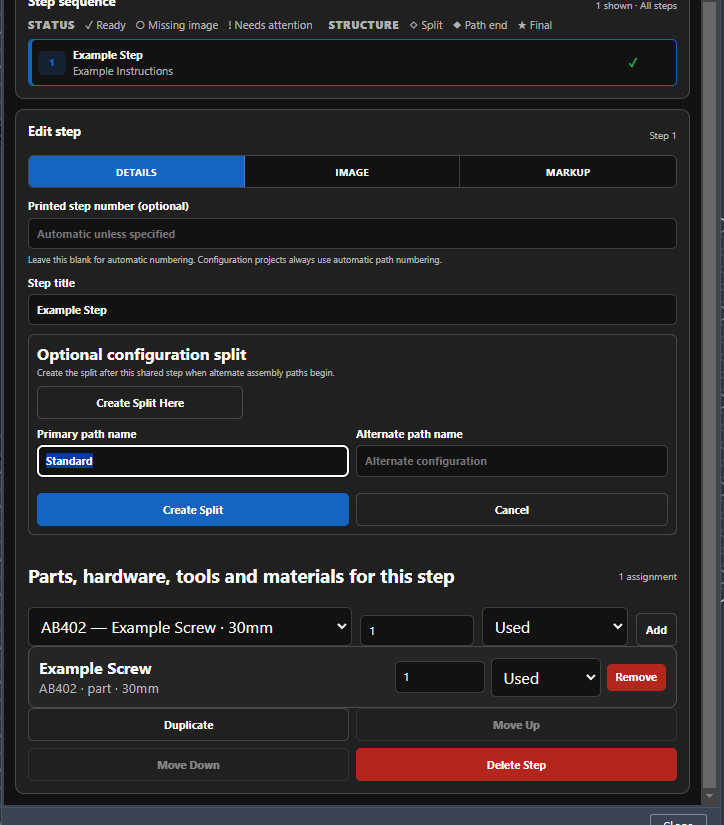Focus the Primary path name field
The height and width of the screenshot is (825, 724).
point(193,461)
